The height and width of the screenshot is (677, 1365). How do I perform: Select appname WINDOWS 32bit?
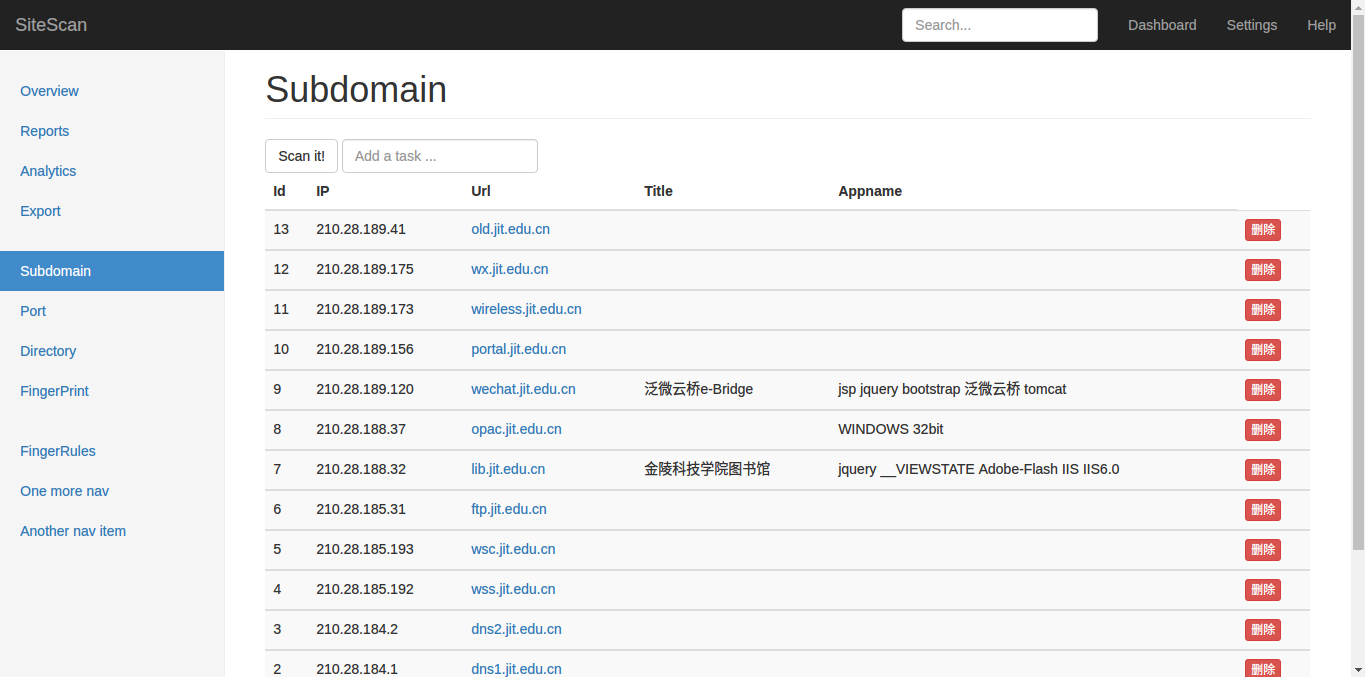891,429
